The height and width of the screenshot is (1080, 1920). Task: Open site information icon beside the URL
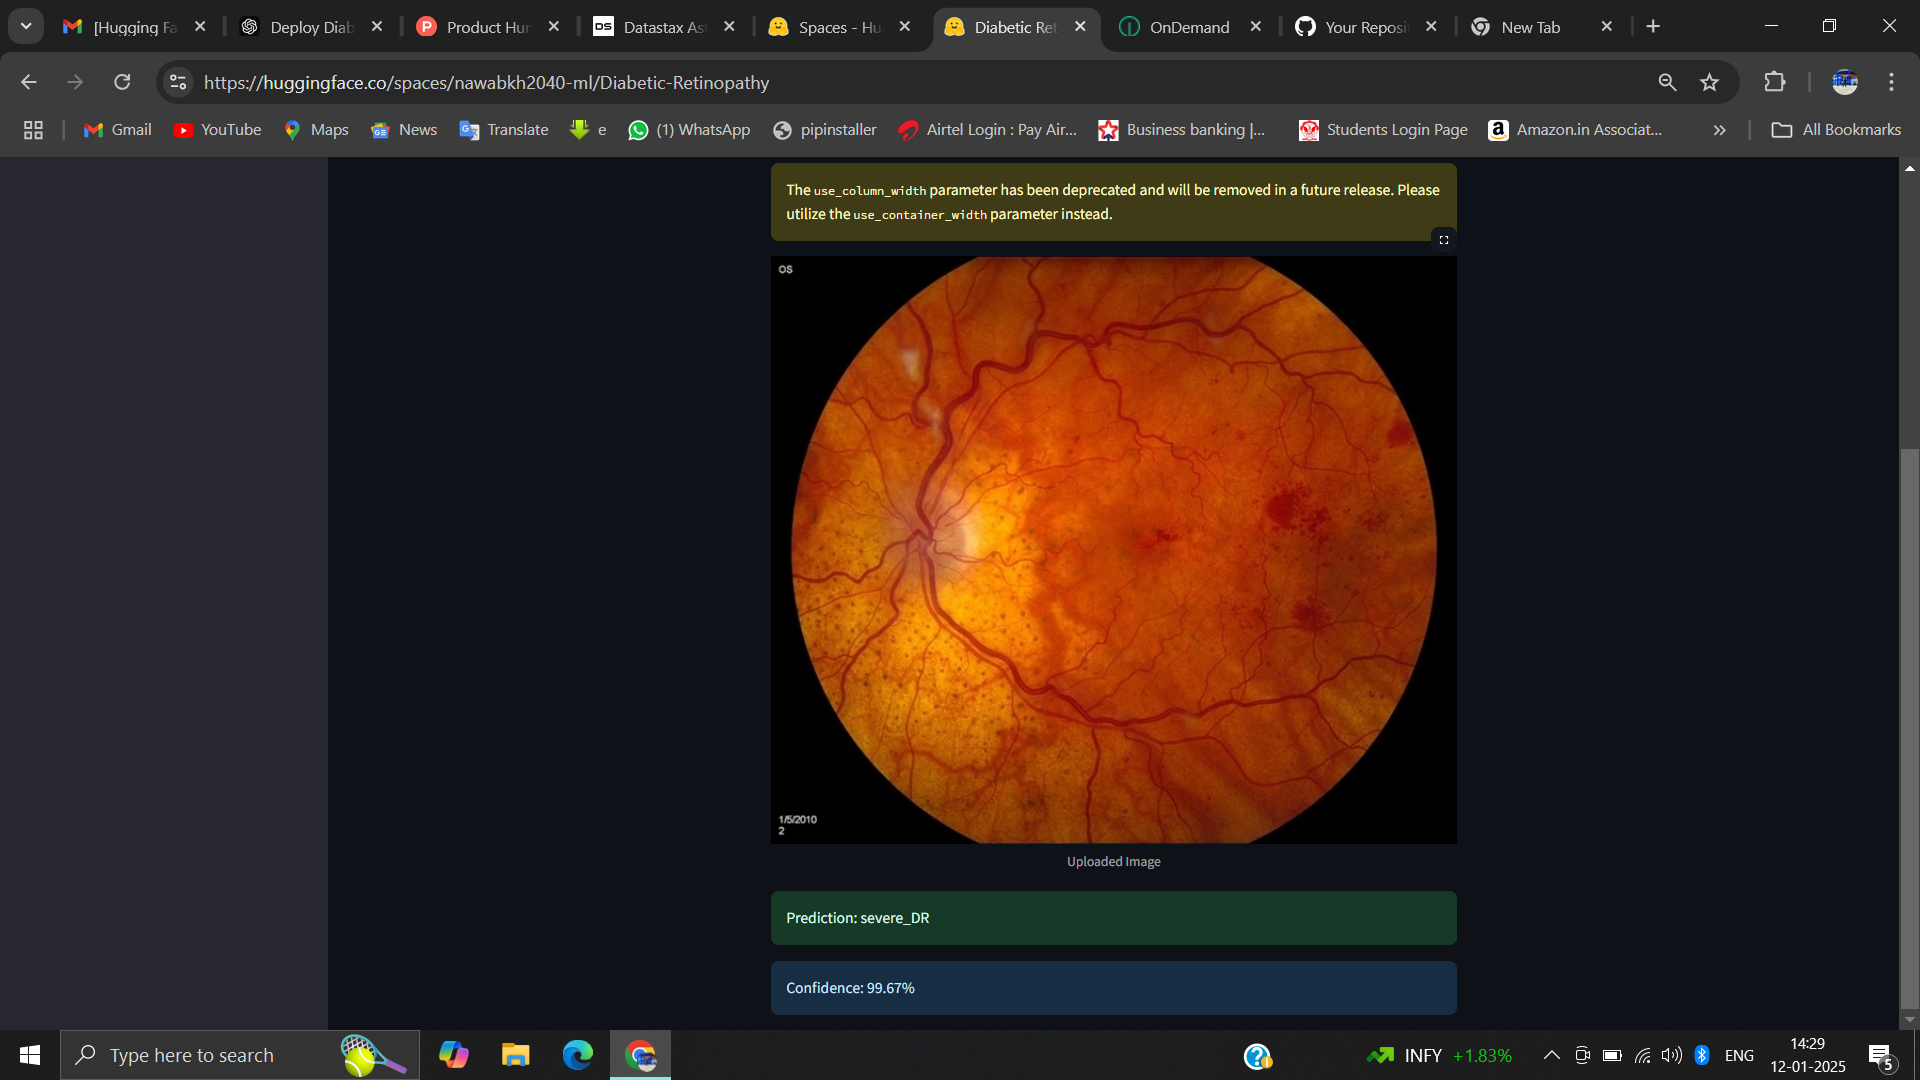(178, 82)
